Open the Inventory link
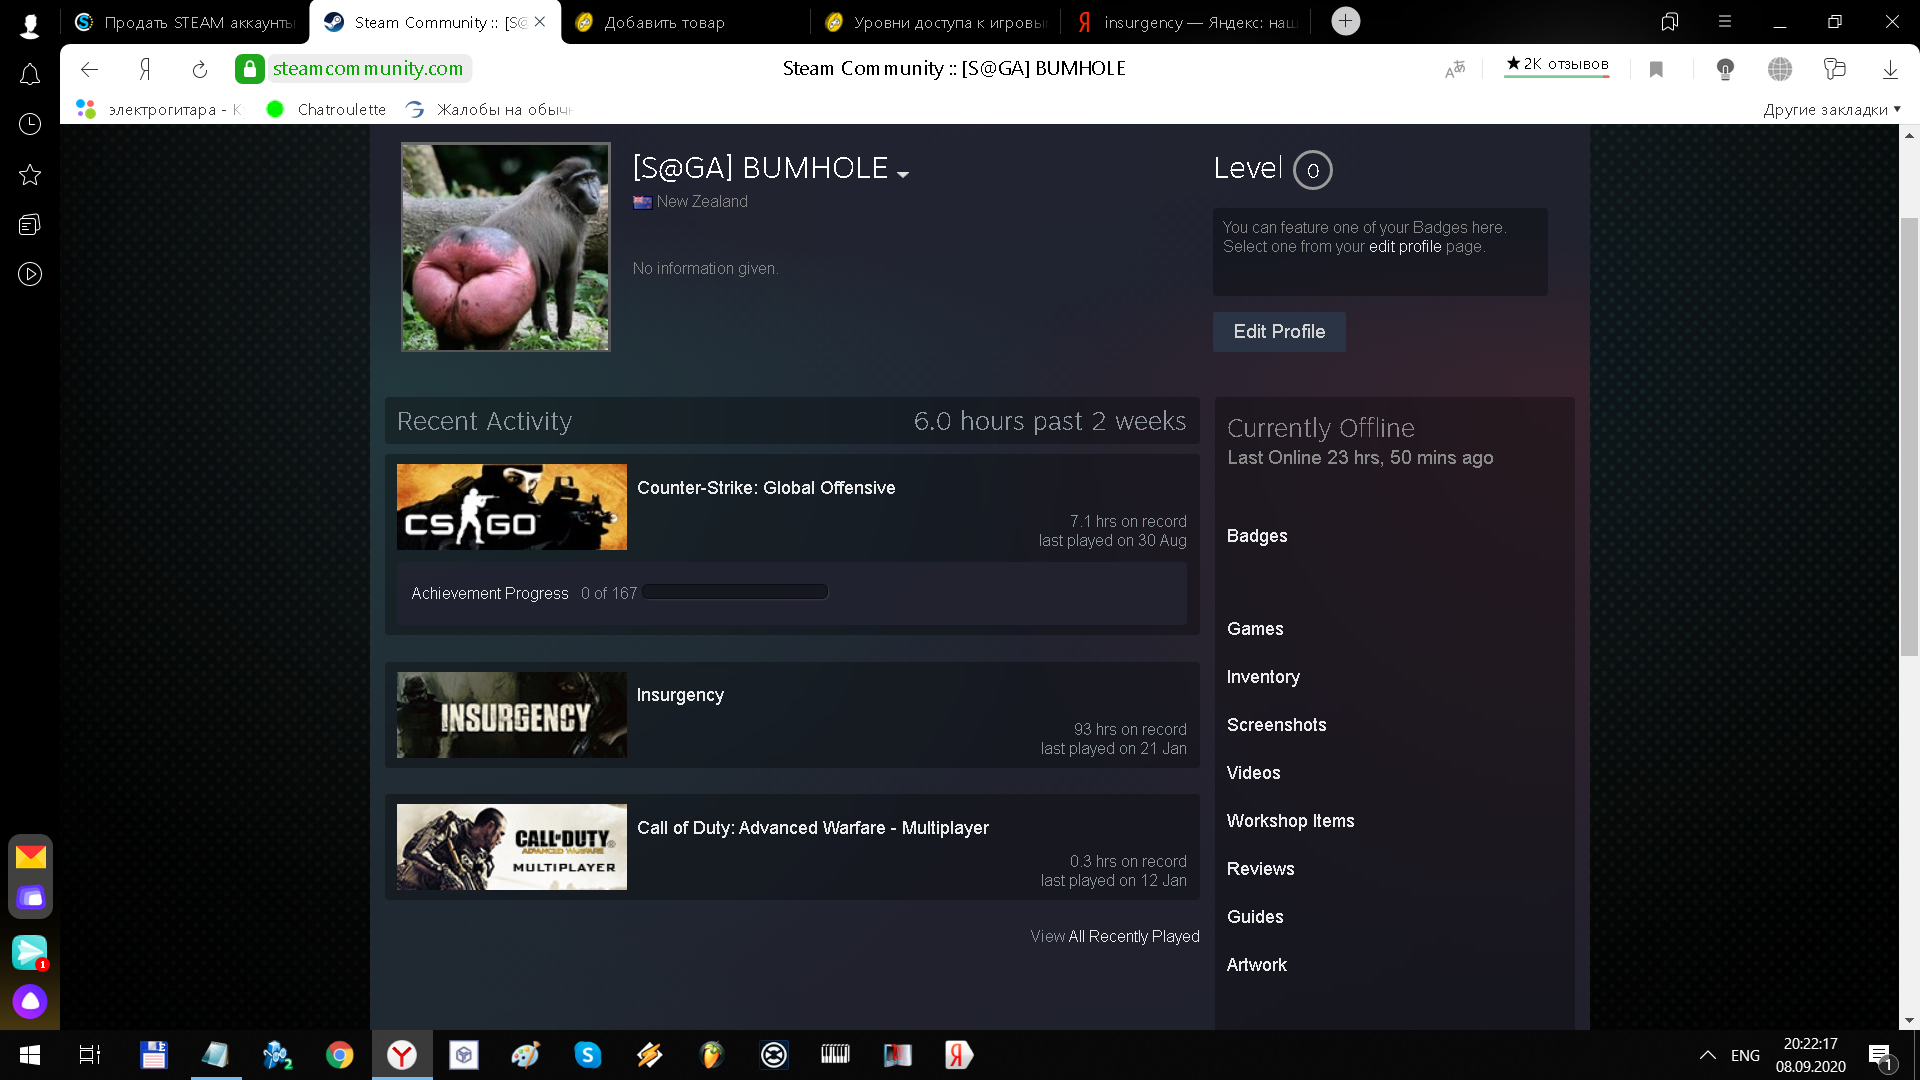Viewport: 1920px width, 1080px height. (x=1263, y=677)
